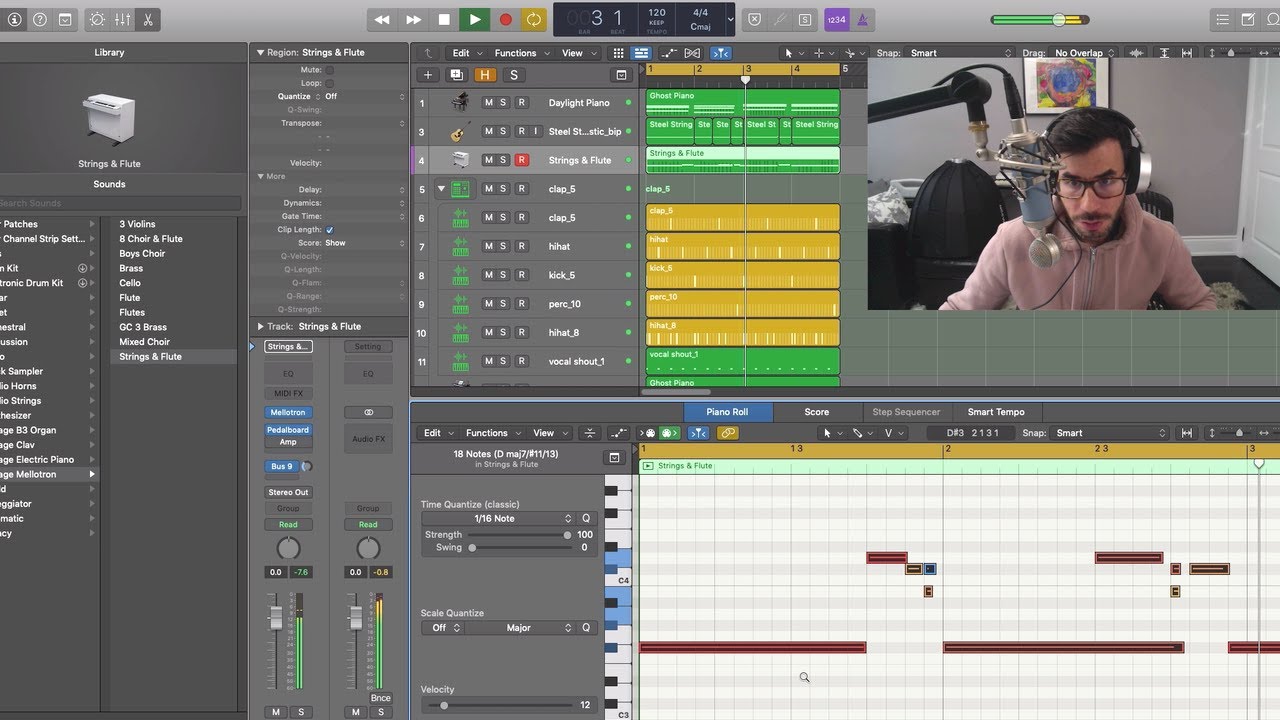Toggle the purple count-in 1234 button
This screenshot has height=720, width=1280.
(x=836, y=19)
